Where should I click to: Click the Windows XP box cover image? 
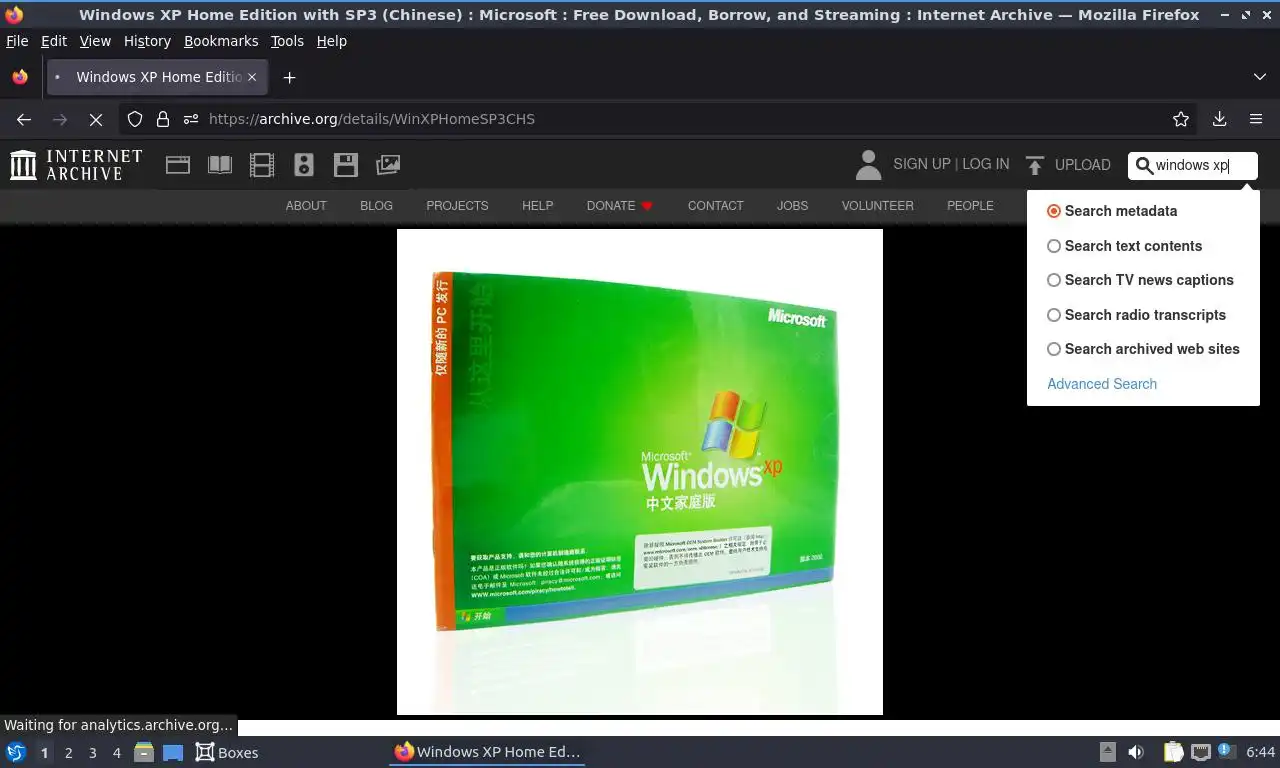point(640,472)
